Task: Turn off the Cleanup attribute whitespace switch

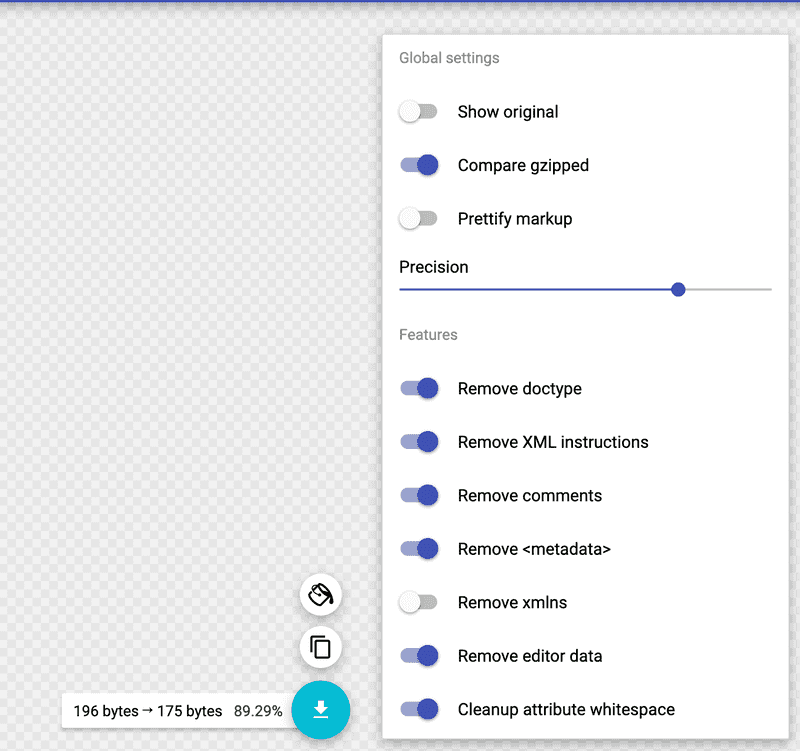Action: (x=419, y=709)
